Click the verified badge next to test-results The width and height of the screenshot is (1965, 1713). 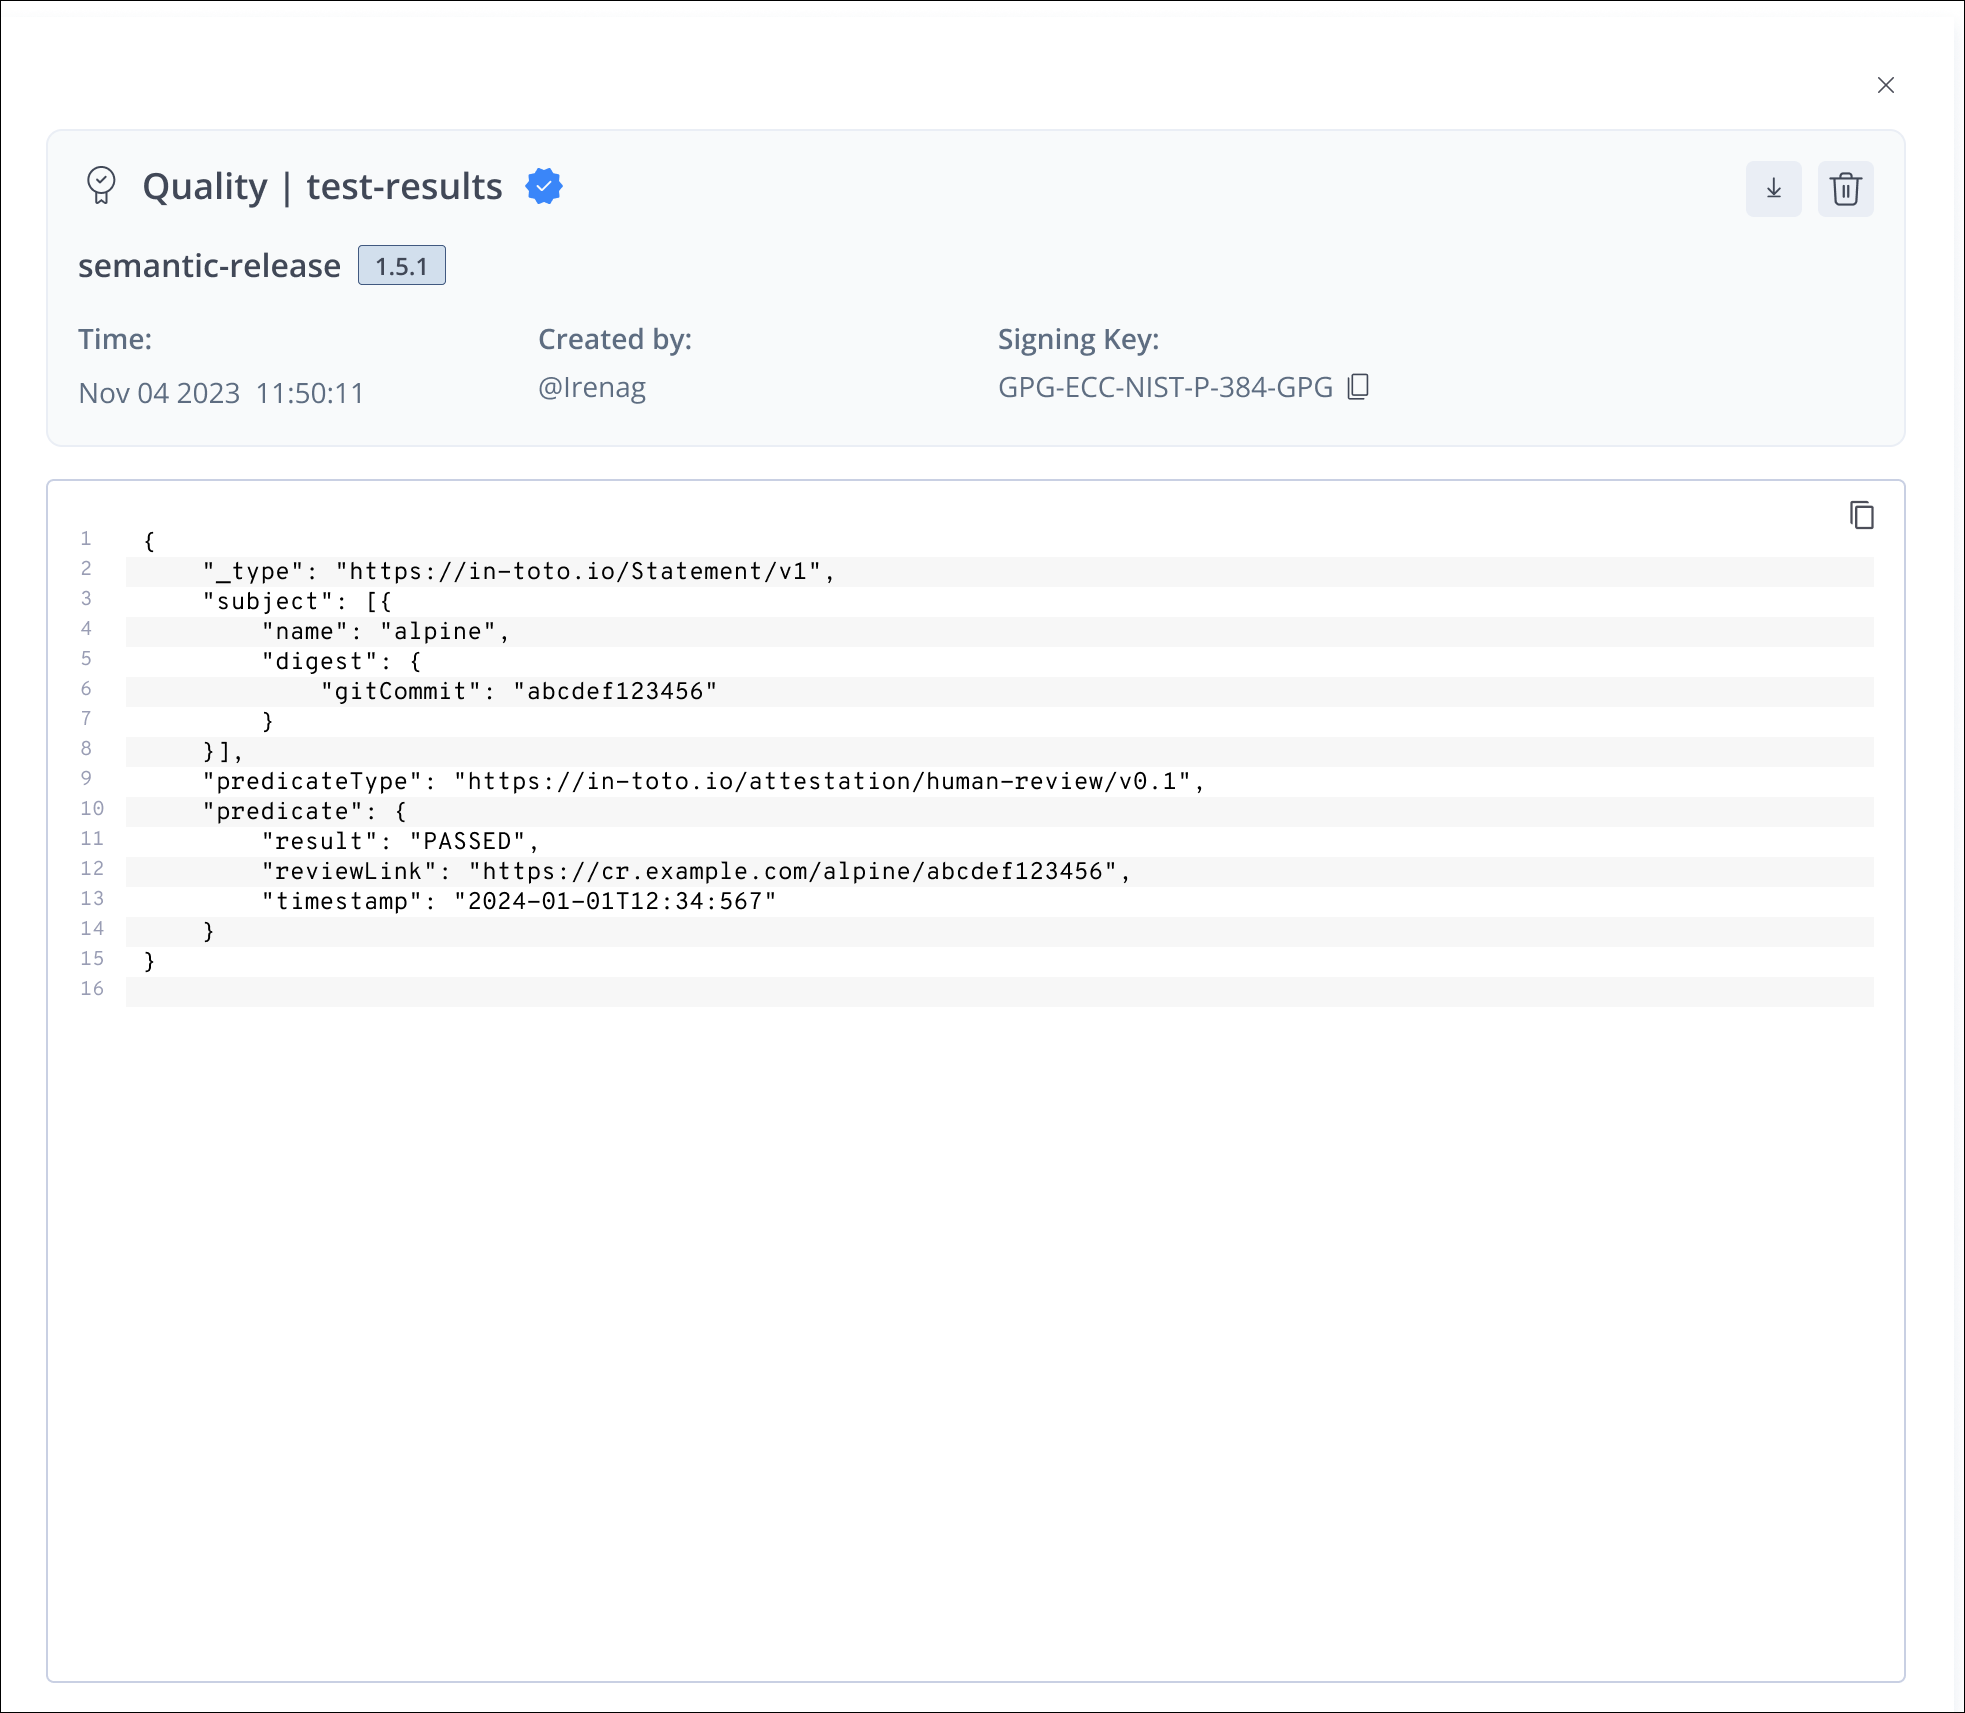pos(544,186)
